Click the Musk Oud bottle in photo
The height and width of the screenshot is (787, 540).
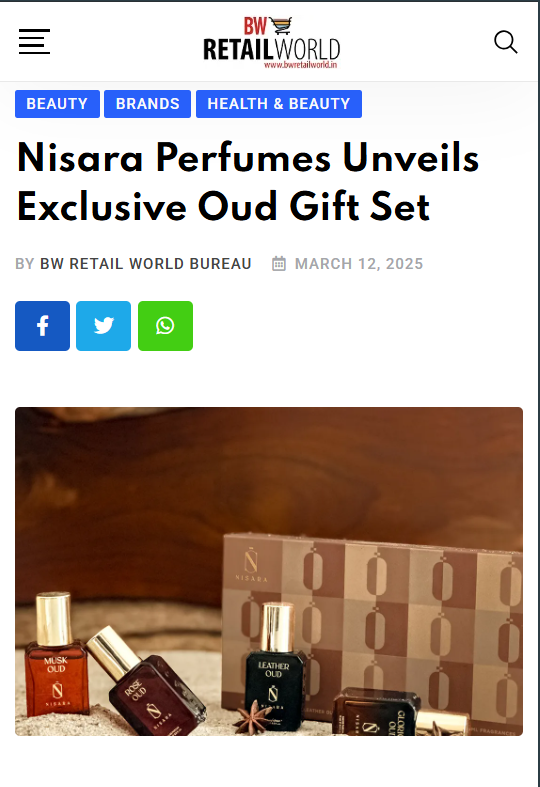point(55,655)
